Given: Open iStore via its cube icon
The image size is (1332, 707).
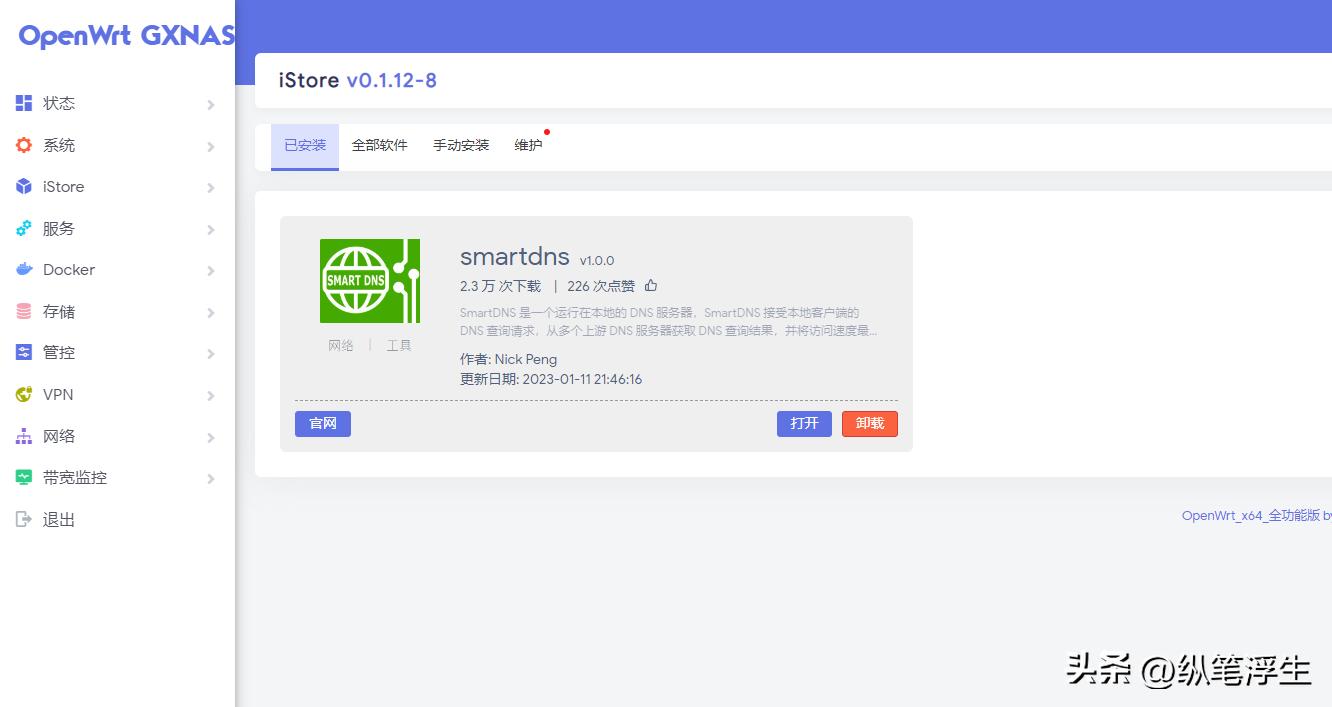Looking at the screenshot, I should [23, 186].
